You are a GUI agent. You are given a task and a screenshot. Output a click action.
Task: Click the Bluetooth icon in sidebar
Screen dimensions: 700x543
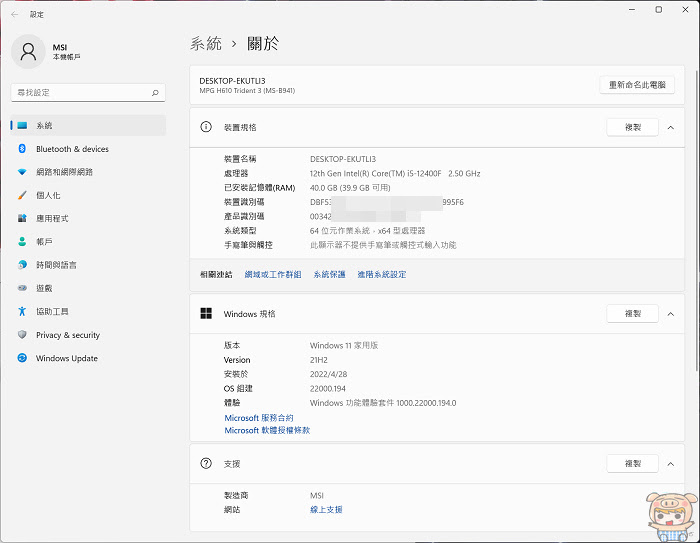click(22, 148)
